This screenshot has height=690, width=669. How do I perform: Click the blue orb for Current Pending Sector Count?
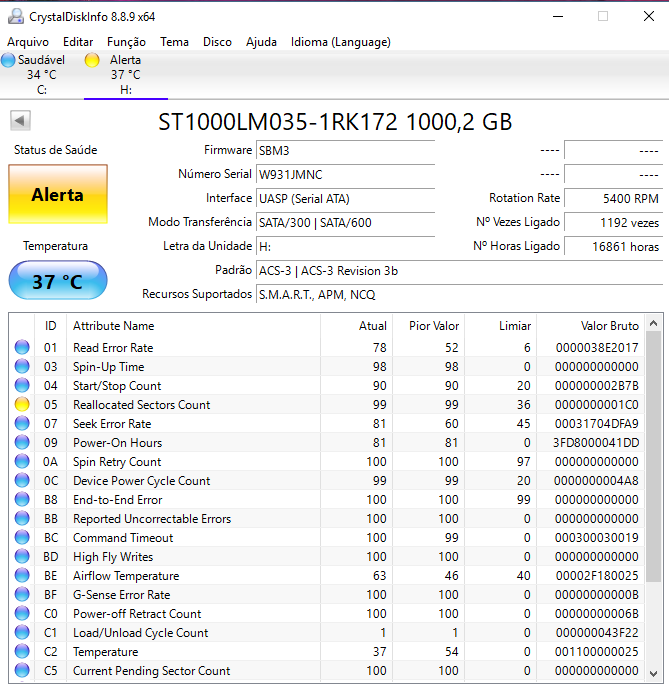(x=22, y=670)
